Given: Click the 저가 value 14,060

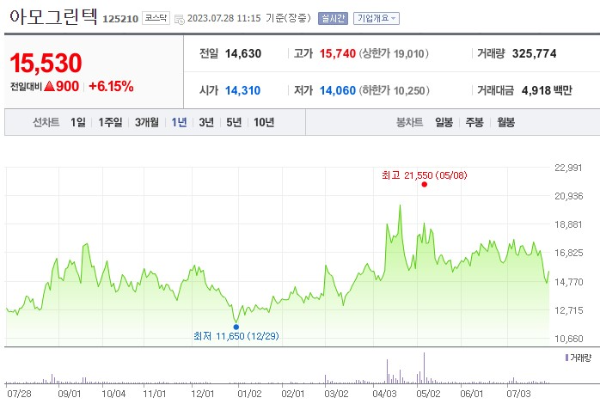Looking at the screenshot, I should [x=338, y=91].
